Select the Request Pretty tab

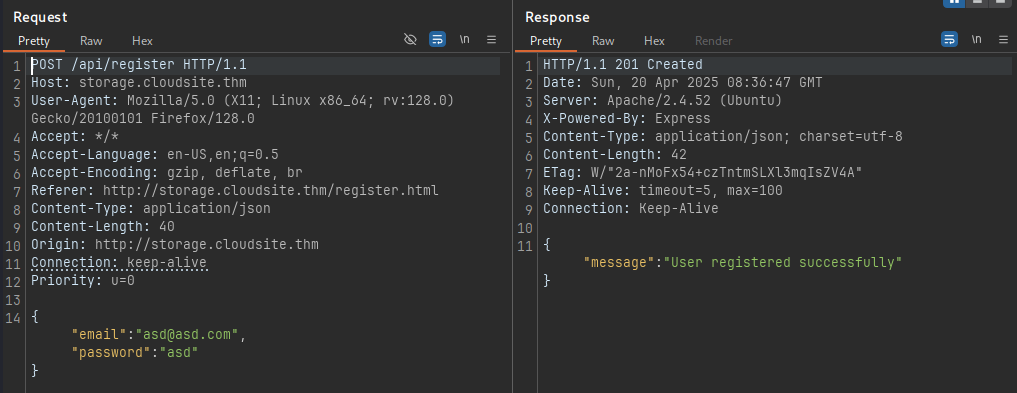point(34,41)
